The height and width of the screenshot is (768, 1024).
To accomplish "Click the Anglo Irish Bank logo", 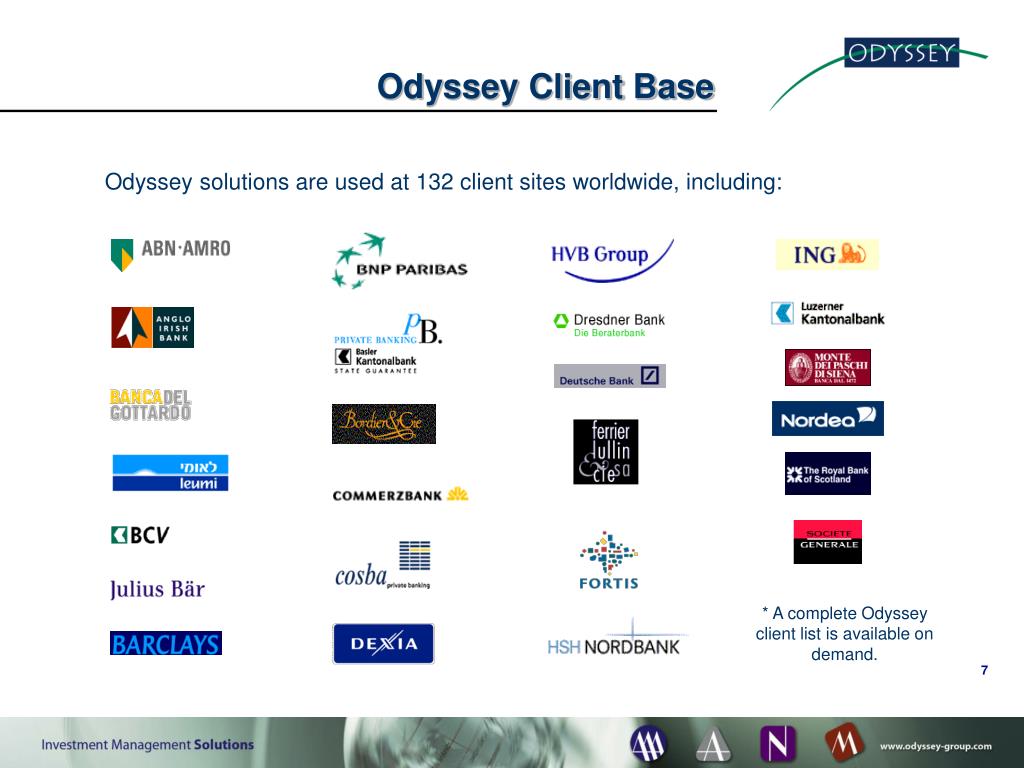I will click(x=152, y=327).
